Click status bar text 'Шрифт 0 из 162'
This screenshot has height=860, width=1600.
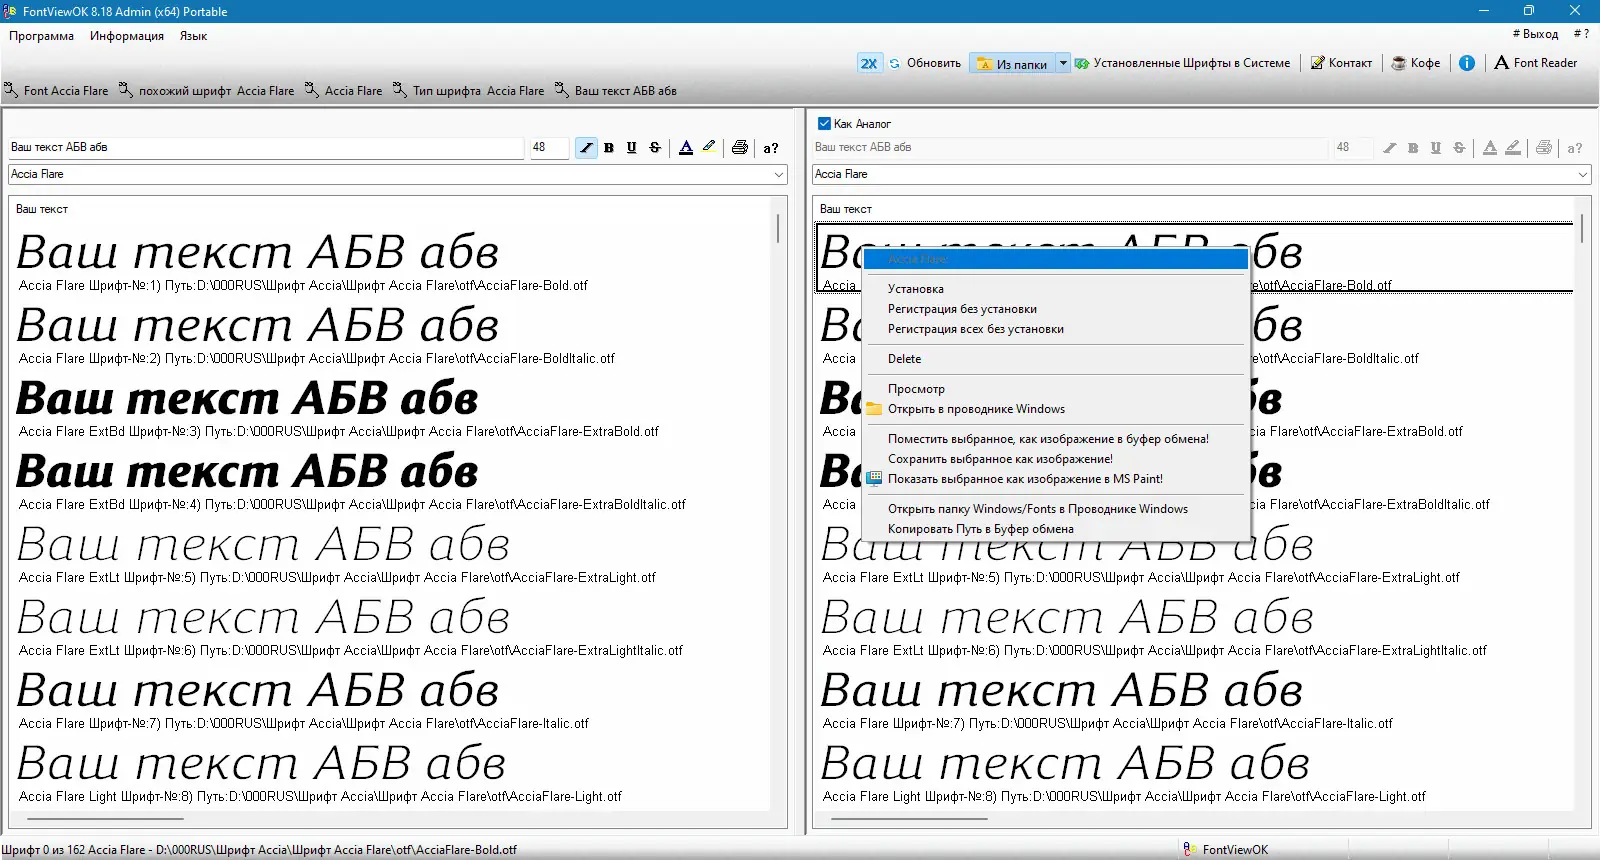click(x=43, y=850)
